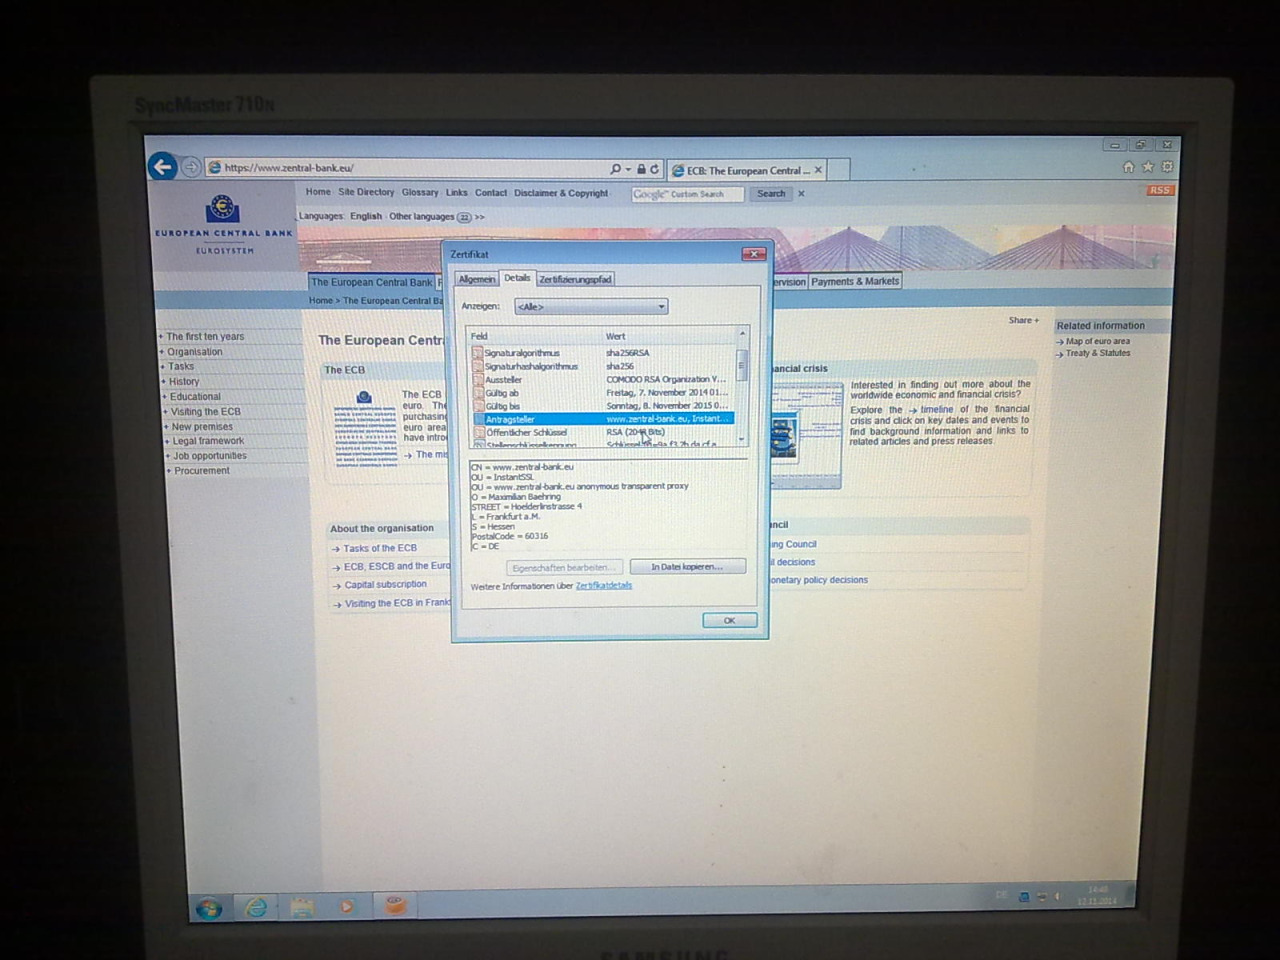
Task: Click the Disclaimer & Copyright link
Action: [x=561, y=193]
